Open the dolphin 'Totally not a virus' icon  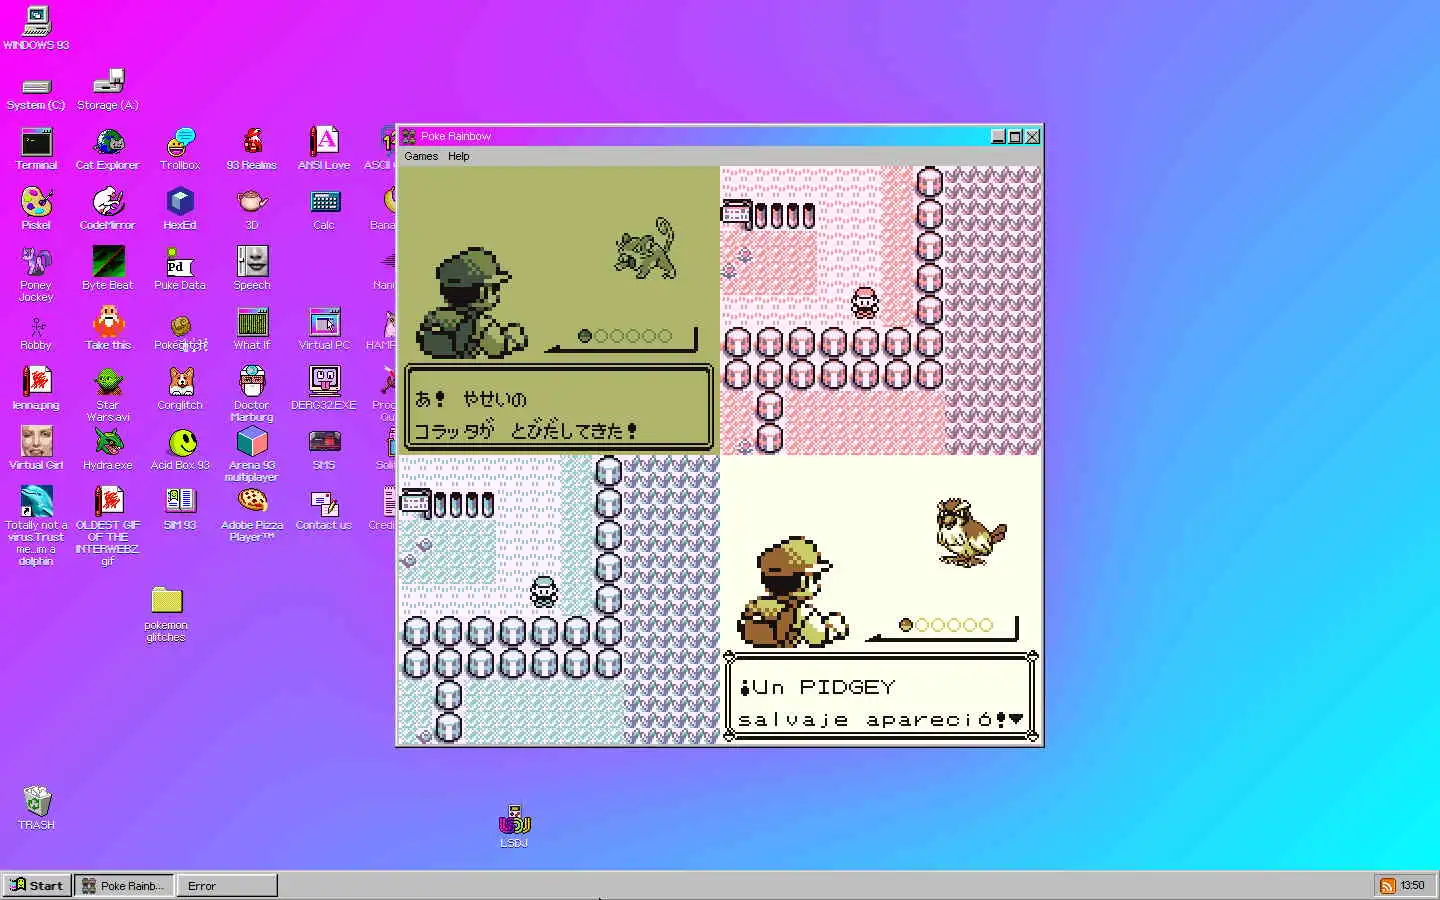36,526
